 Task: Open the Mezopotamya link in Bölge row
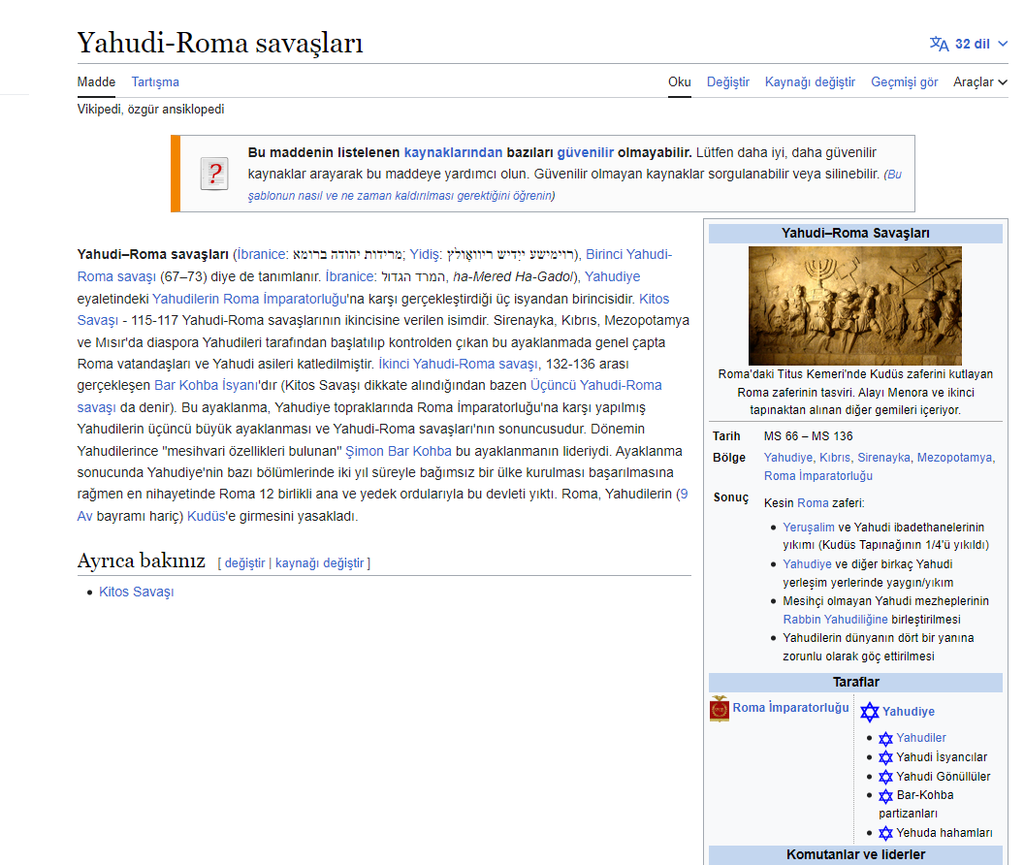pyautogui.click(x=954, y=458)
